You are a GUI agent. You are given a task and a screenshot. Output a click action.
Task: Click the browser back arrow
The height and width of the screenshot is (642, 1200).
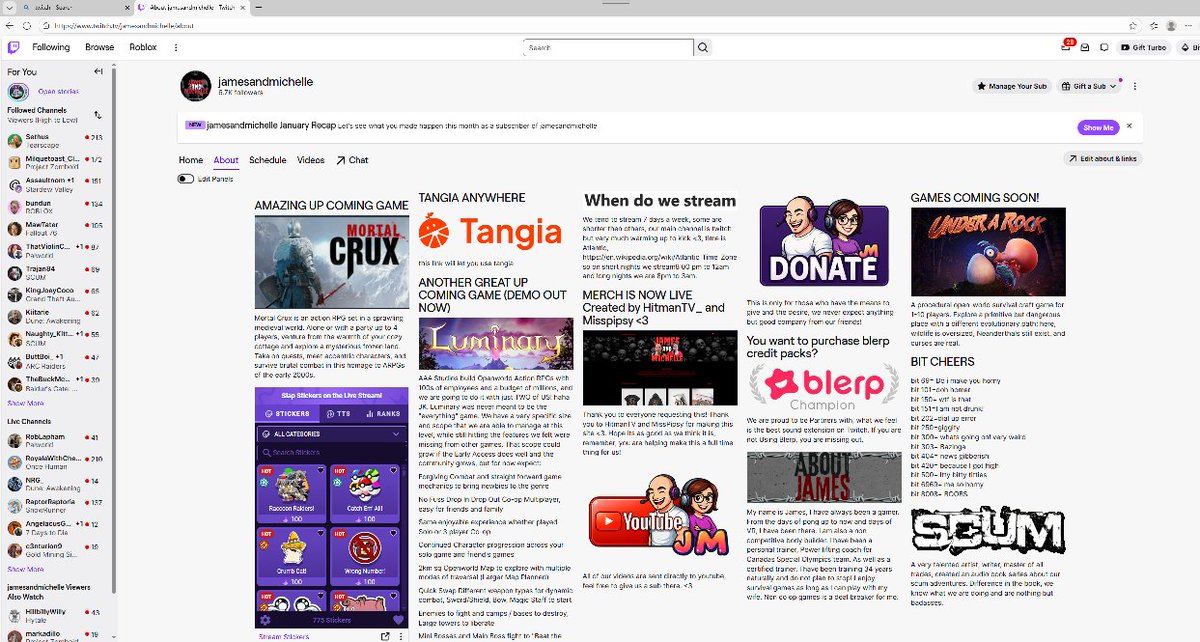10,24
